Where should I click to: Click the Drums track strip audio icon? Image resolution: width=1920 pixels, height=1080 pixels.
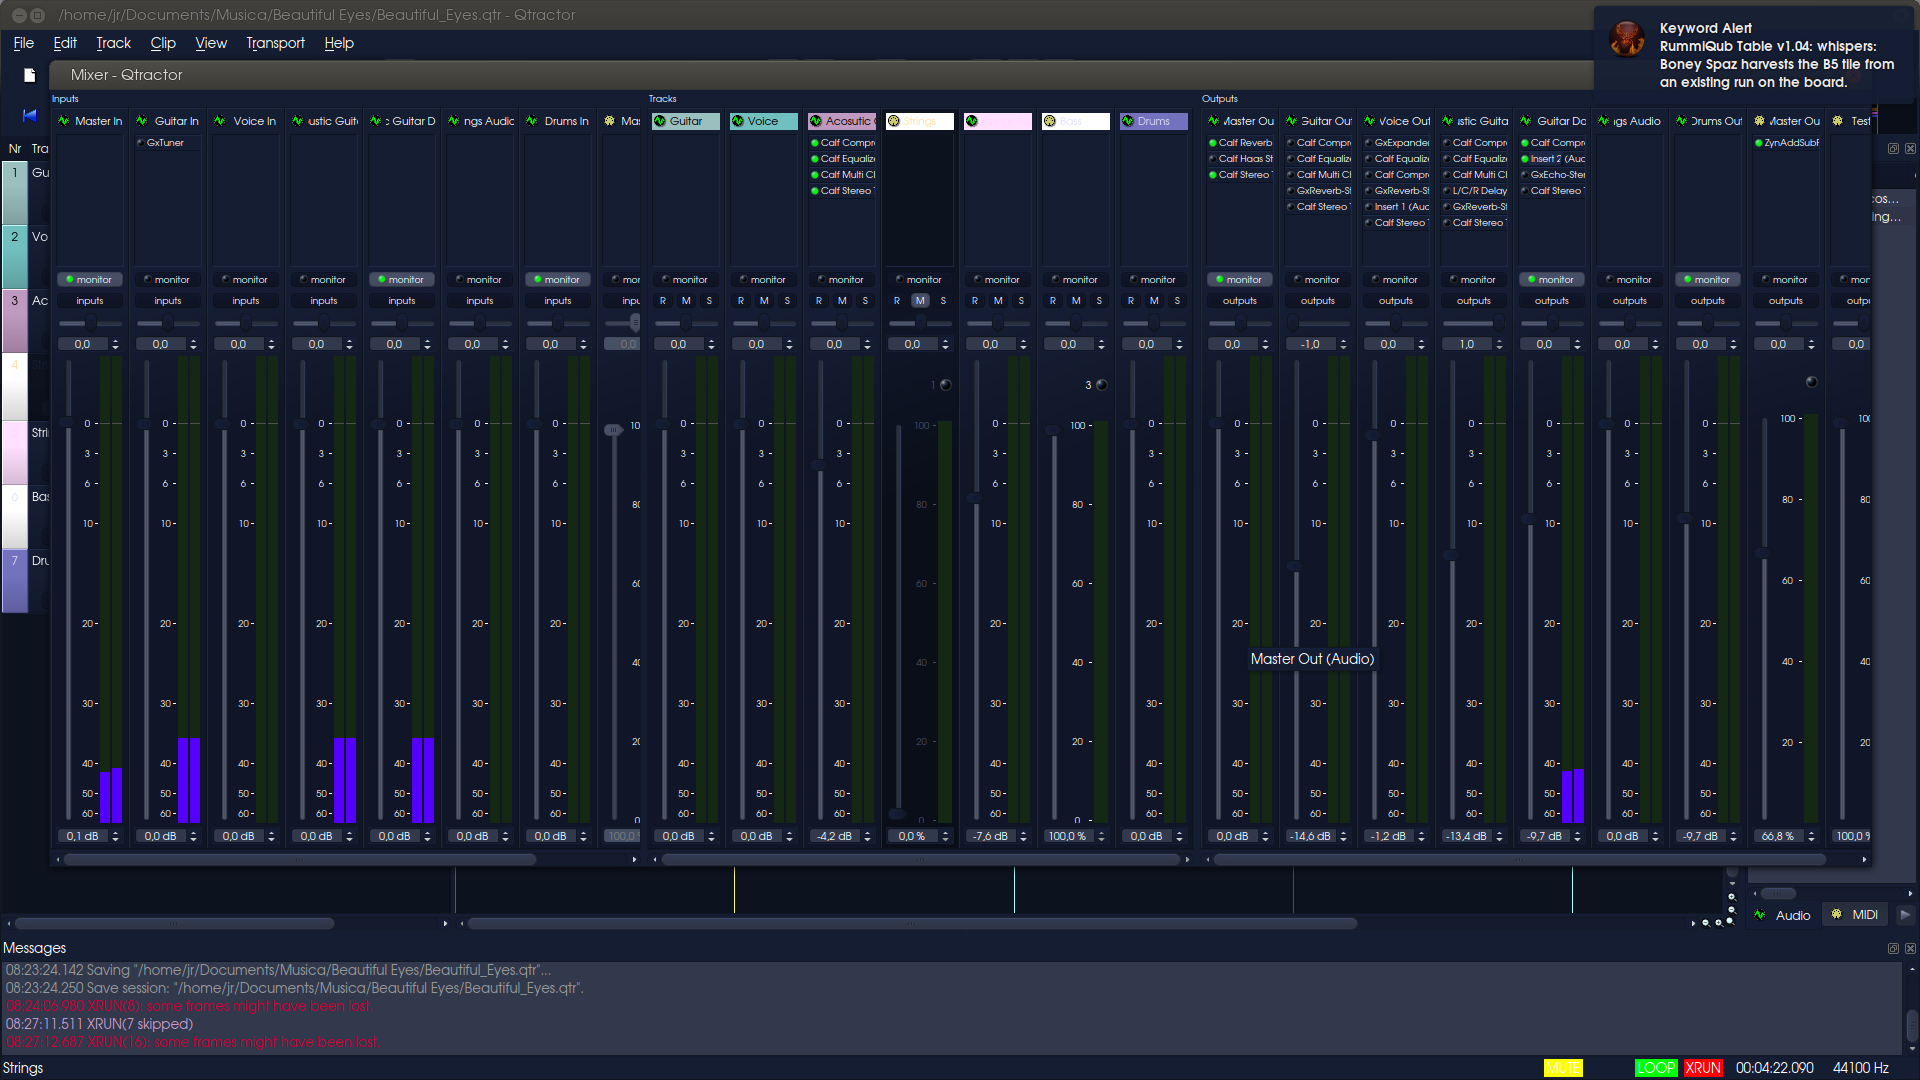1128,121
